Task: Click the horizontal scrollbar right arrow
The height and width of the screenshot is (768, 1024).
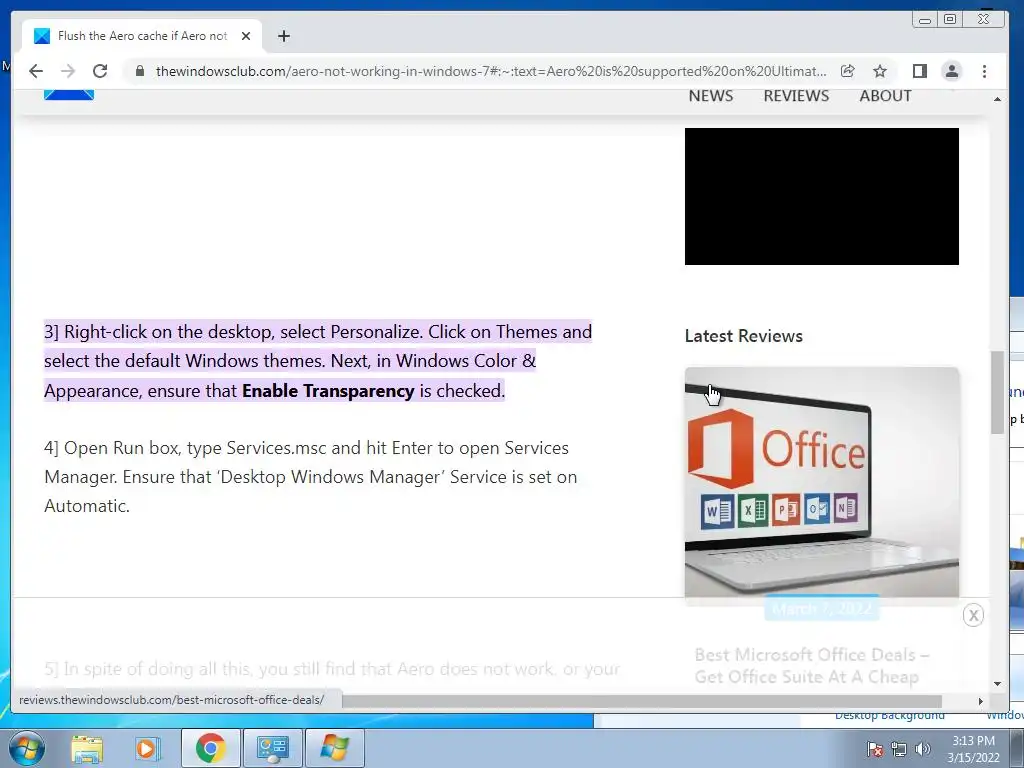Action: (980, 701)
